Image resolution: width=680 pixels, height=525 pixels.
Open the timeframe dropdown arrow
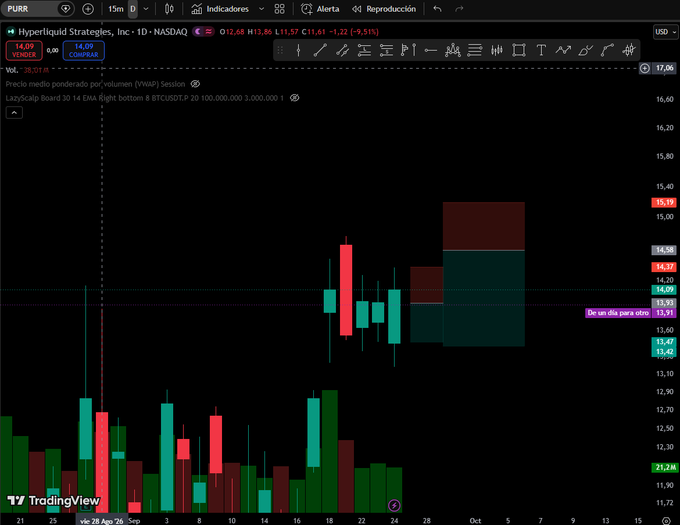(x=146, y=9)
